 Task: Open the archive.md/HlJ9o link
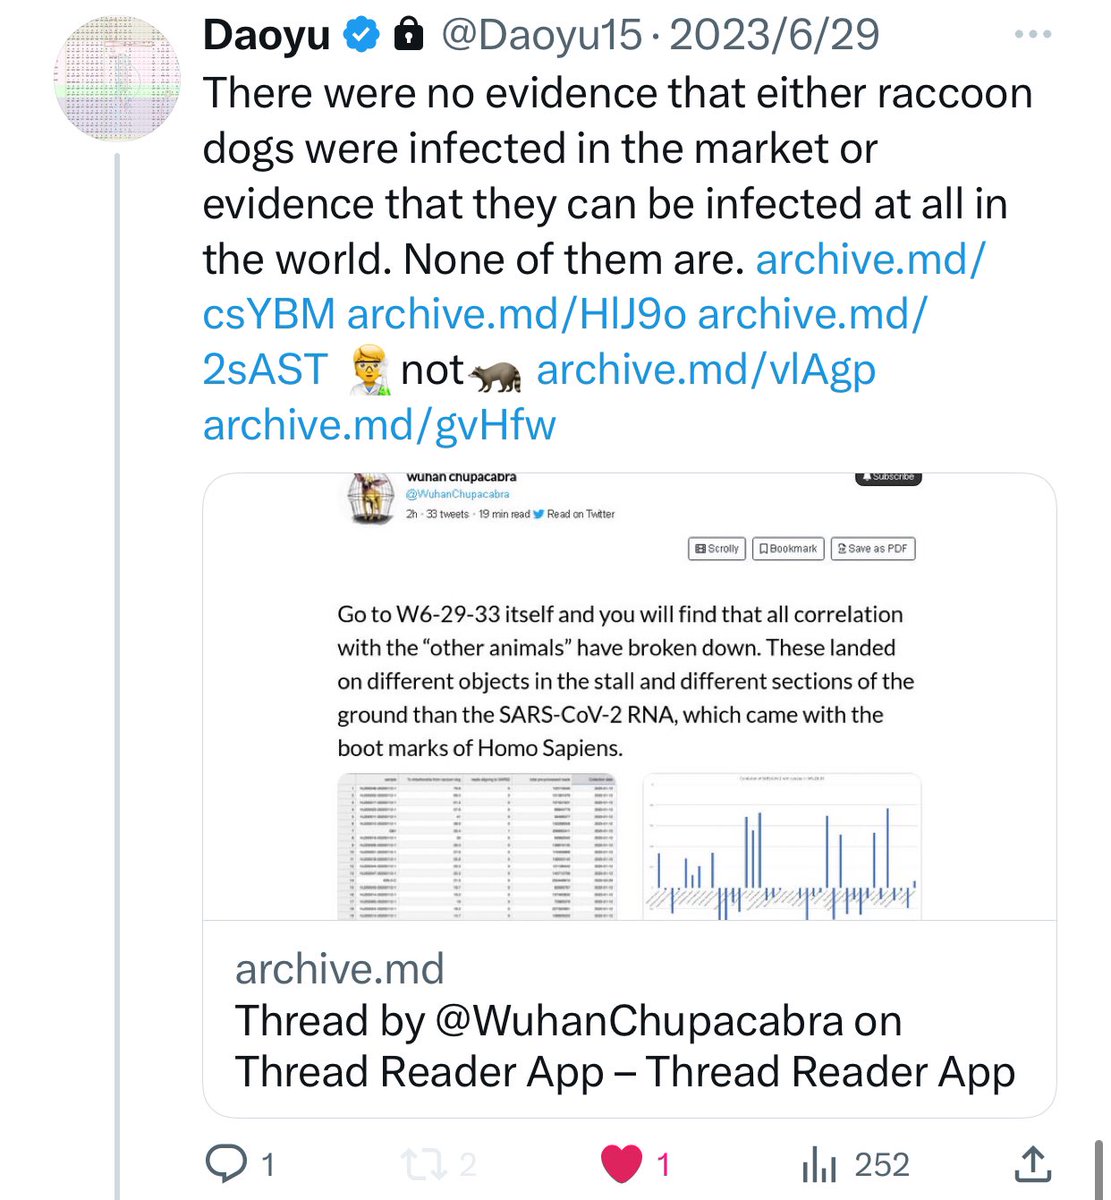[516, 314]
